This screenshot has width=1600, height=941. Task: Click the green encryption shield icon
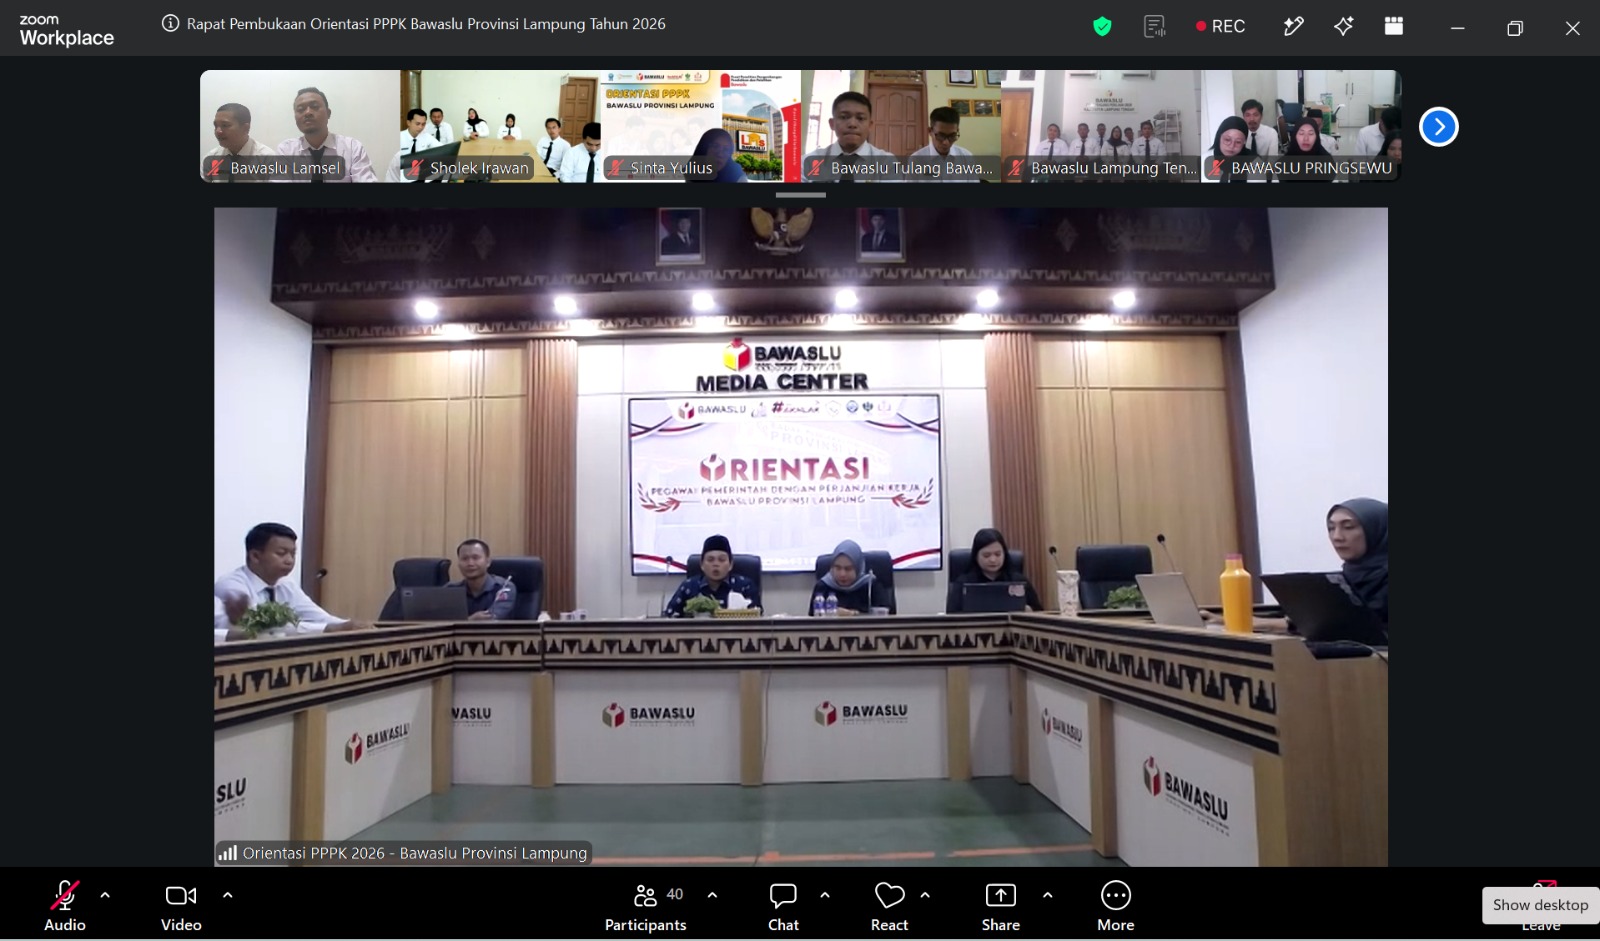(1102, 27)
